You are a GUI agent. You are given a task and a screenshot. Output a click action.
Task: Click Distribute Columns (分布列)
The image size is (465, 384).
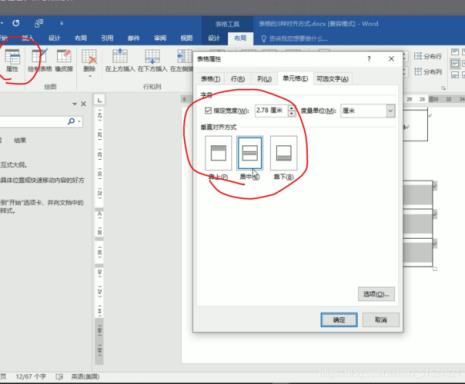pos(428,72)
